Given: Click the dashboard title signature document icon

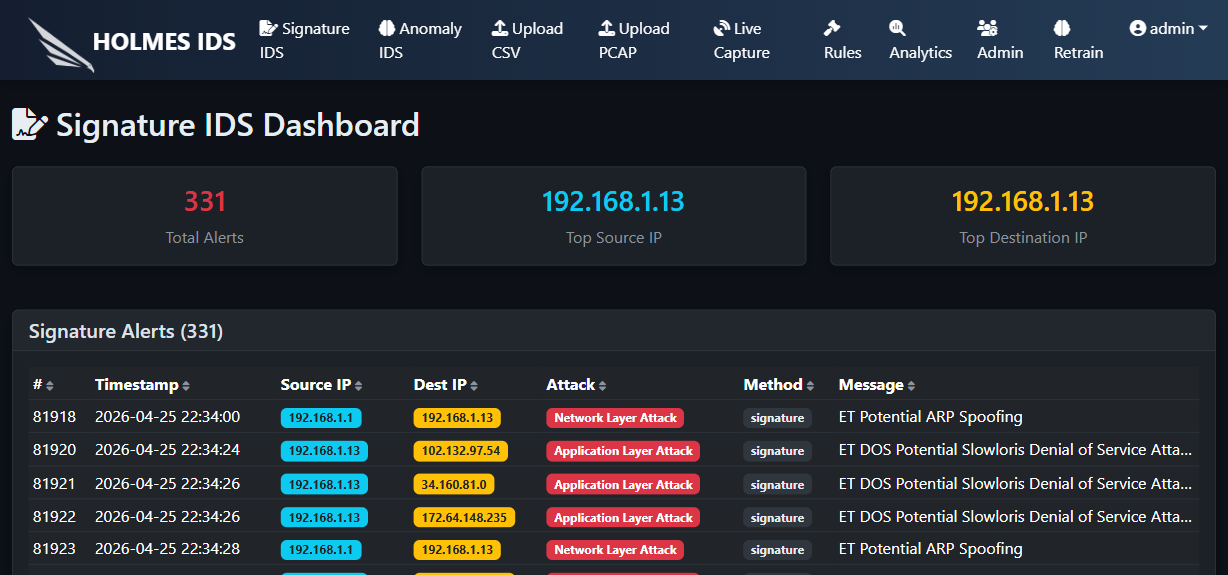Looking at the screenshot, I should coord(30,125).
